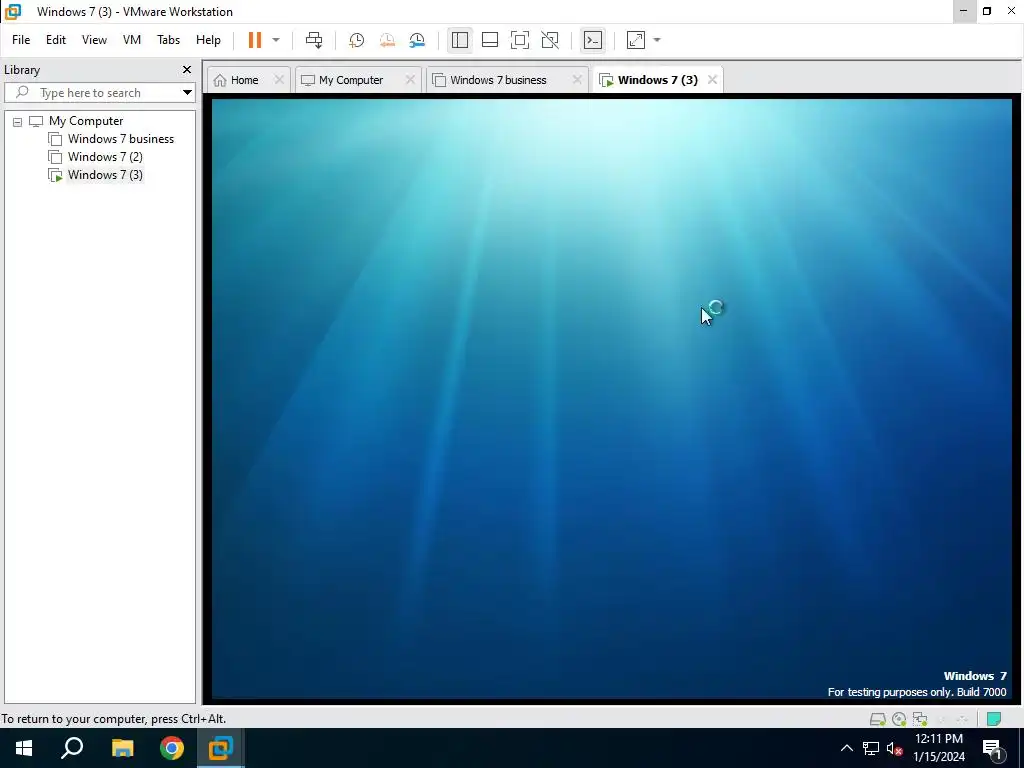Image resolution: width=1024 pixels, height=768 pixels.
Task: Toggle Unity mode icon
Action: pyautogui.click(x=551, y=40)
